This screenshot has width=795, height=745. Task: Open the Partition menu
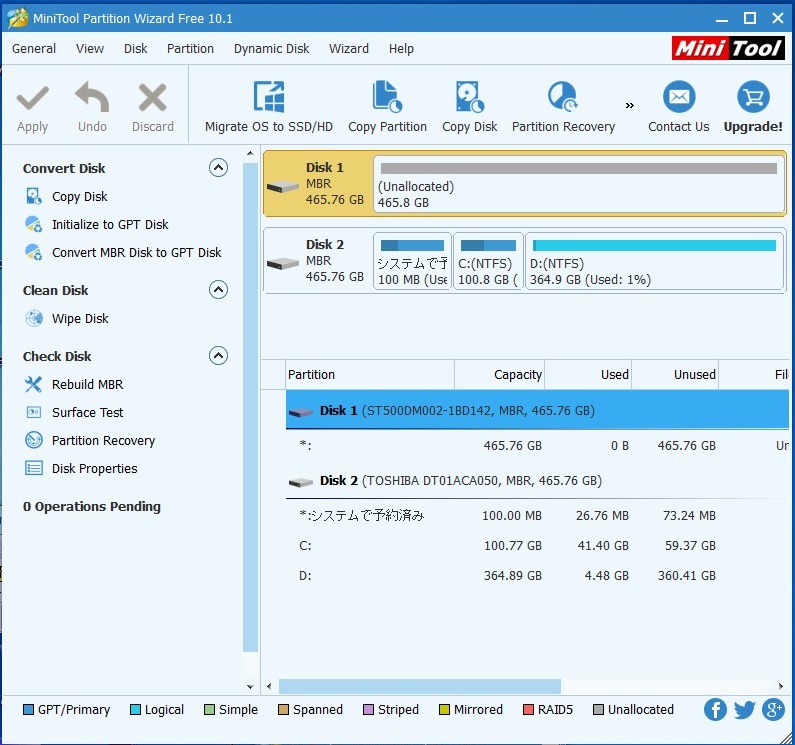tap(190, 49)
